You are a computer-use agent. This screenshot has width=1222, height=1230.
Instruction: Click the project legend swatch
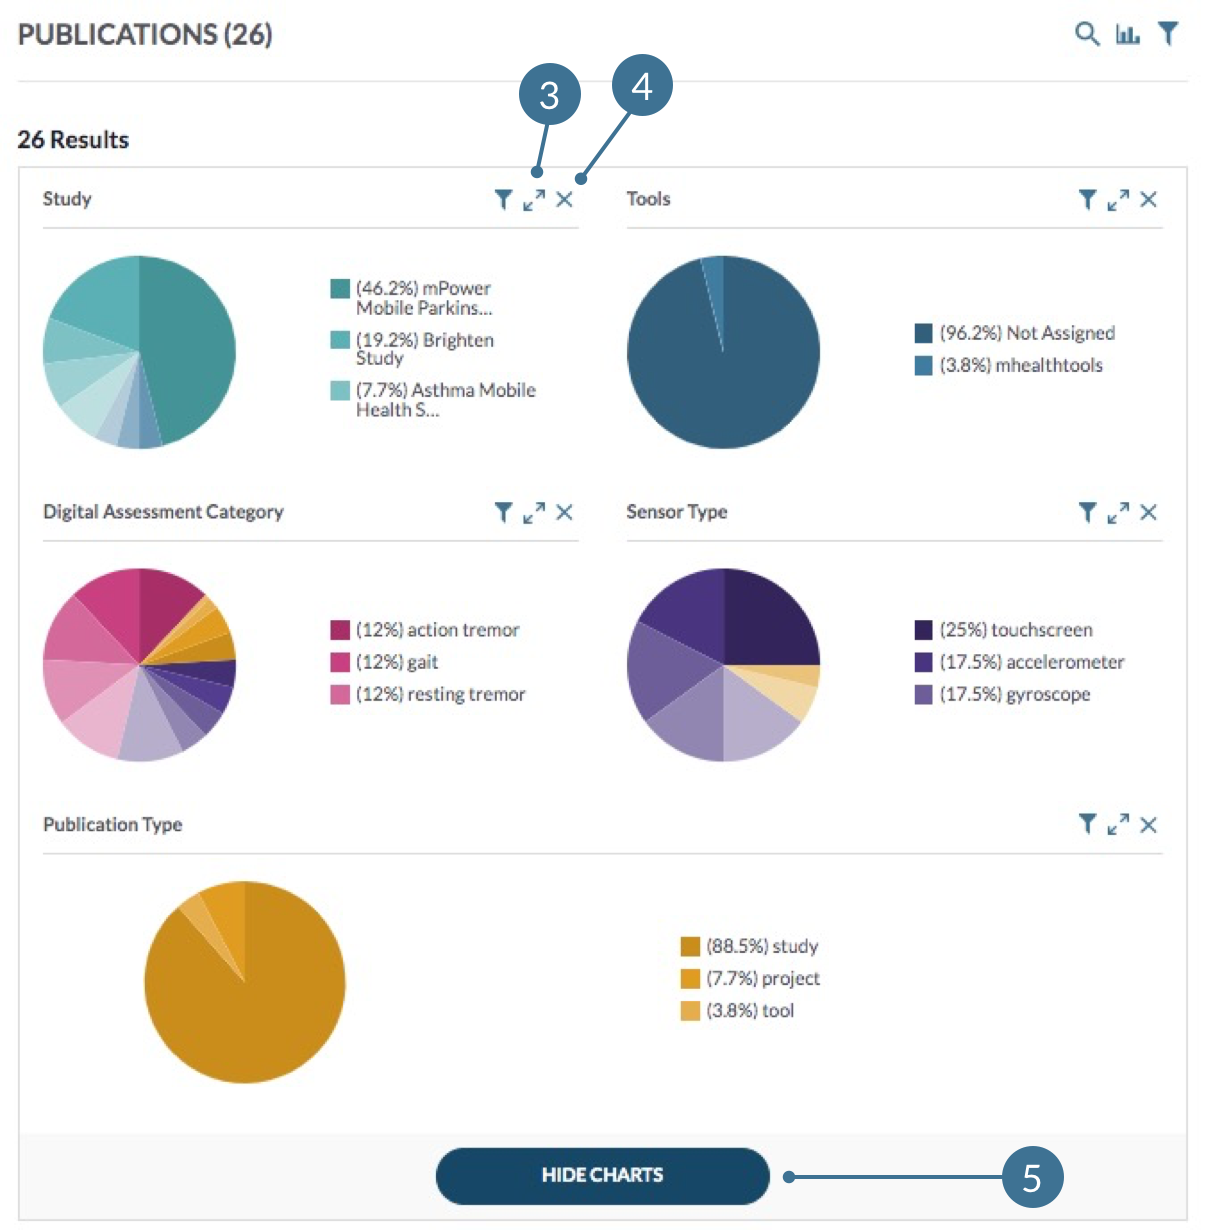690,978
